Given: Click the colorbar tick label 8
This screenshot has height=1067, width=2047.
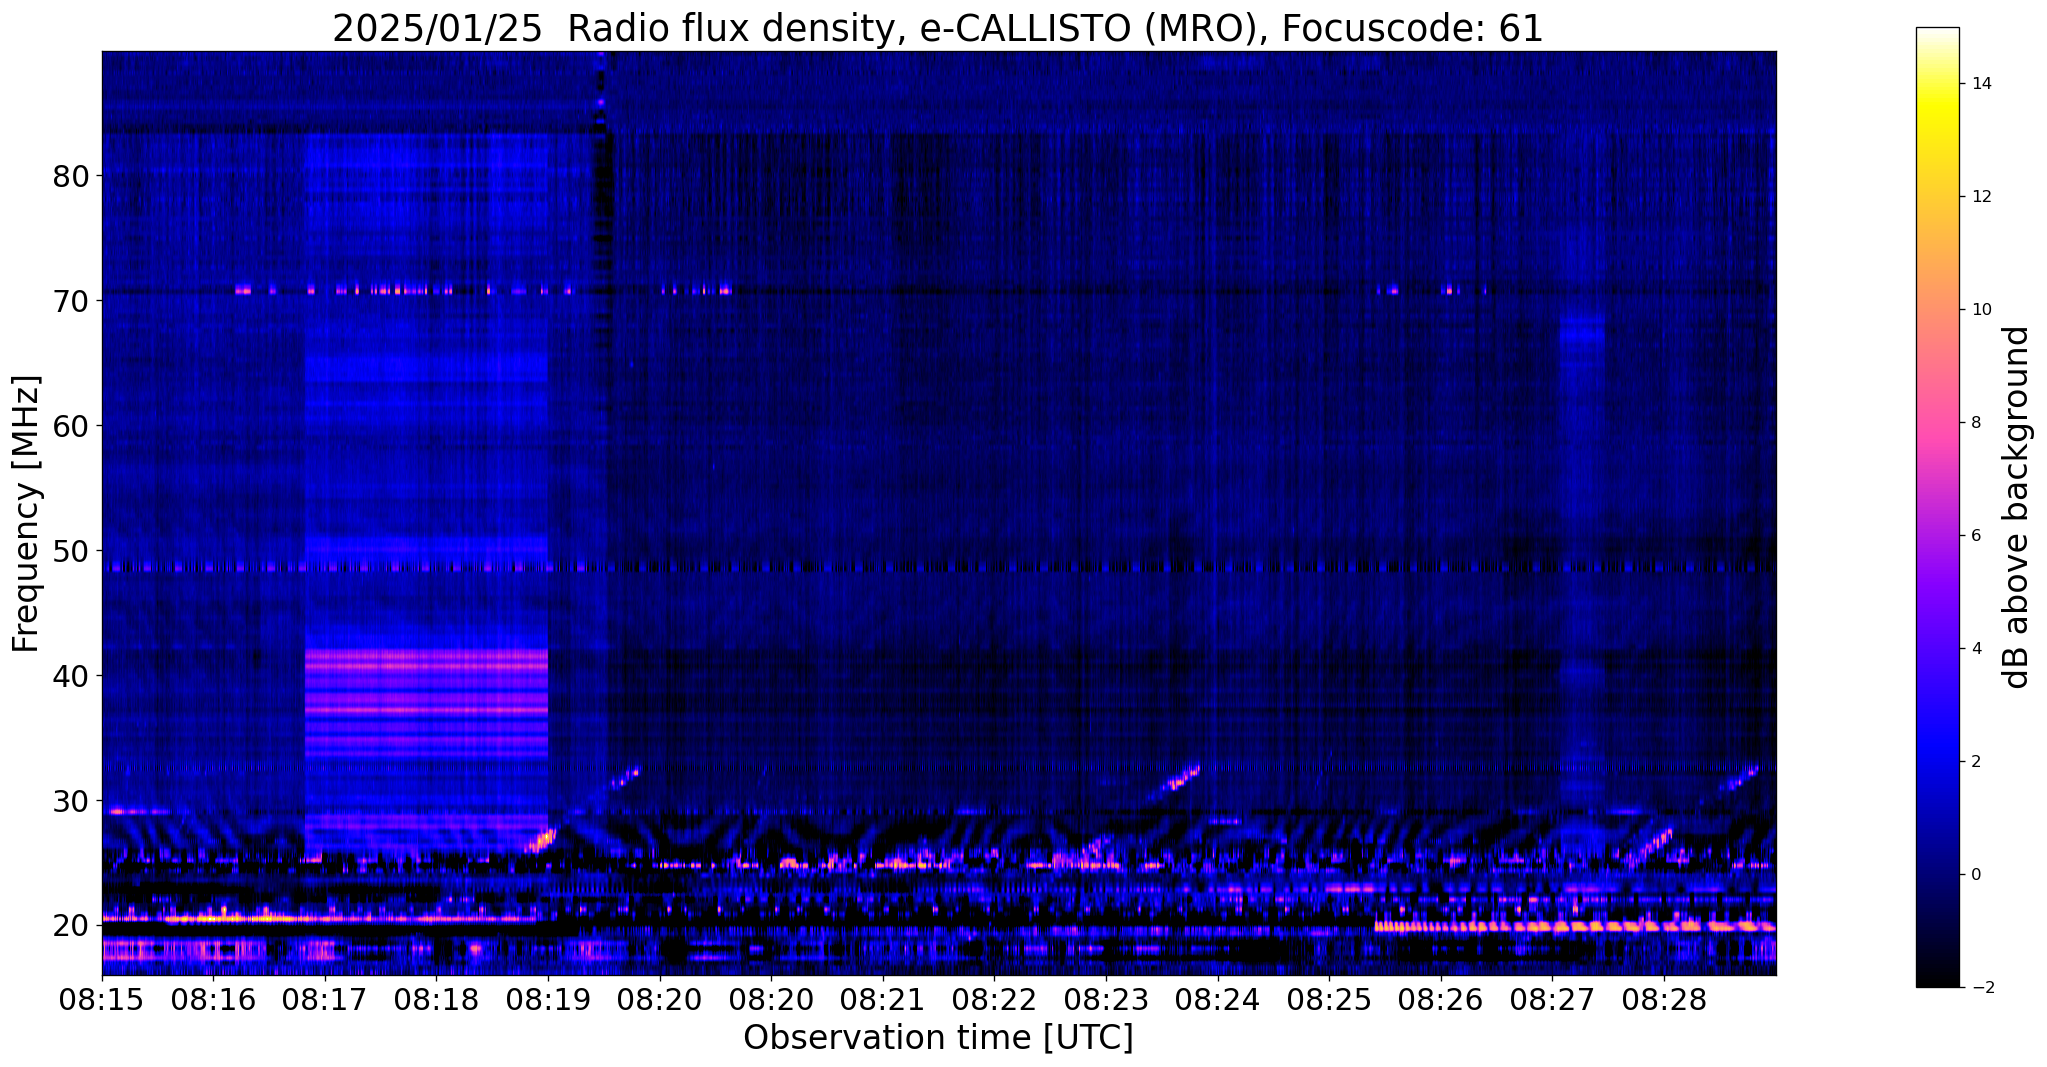Looking at the screenshot, I should 1975,423.
